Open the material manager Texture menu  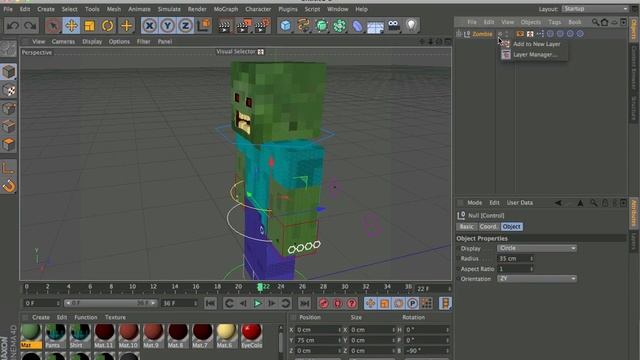point(115,317)
